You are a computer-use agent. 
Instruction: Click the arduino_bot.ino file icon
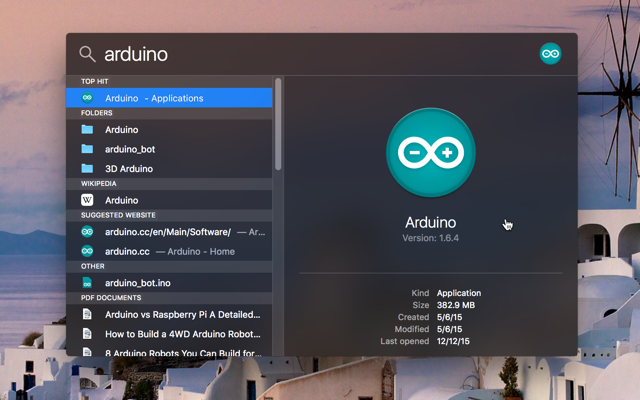pyautogui.click(x=87, y=283)
